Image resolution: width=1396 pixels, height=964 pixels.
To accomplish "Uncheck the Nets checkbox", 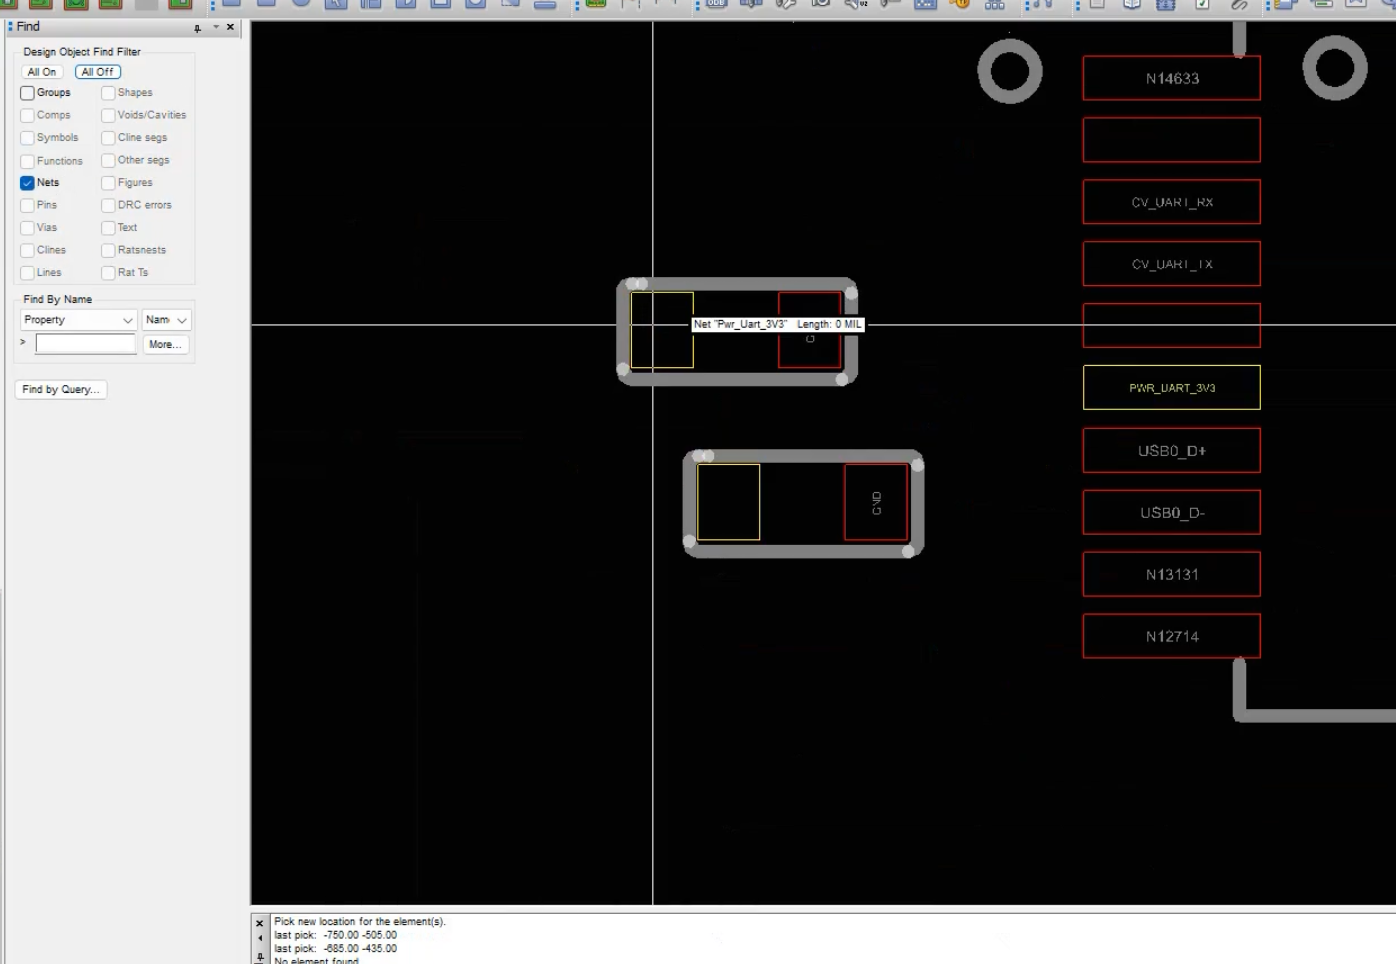I will 27,183.
